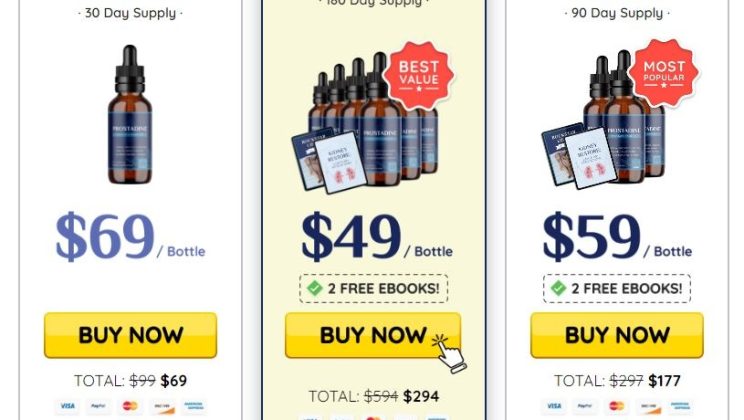Image resolution: width=744 pixels, height=420 pixels.
Task: Click the three-bottle bundle product image
Action: pos(604,121)
